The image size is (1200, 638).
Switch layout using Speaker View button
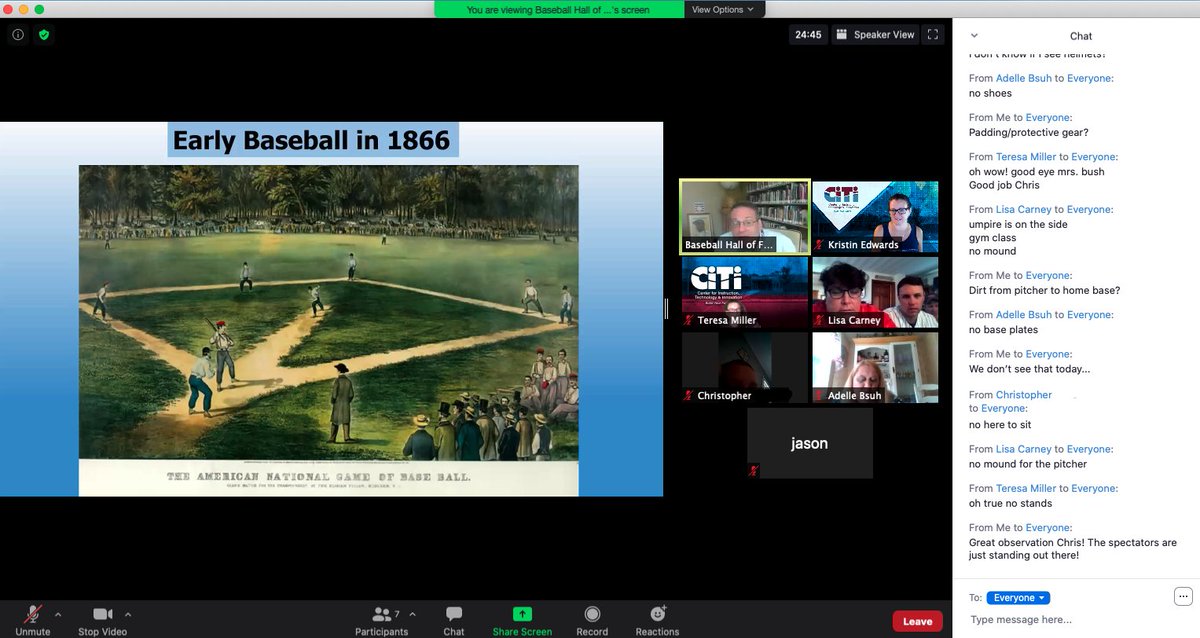point(875,34)
